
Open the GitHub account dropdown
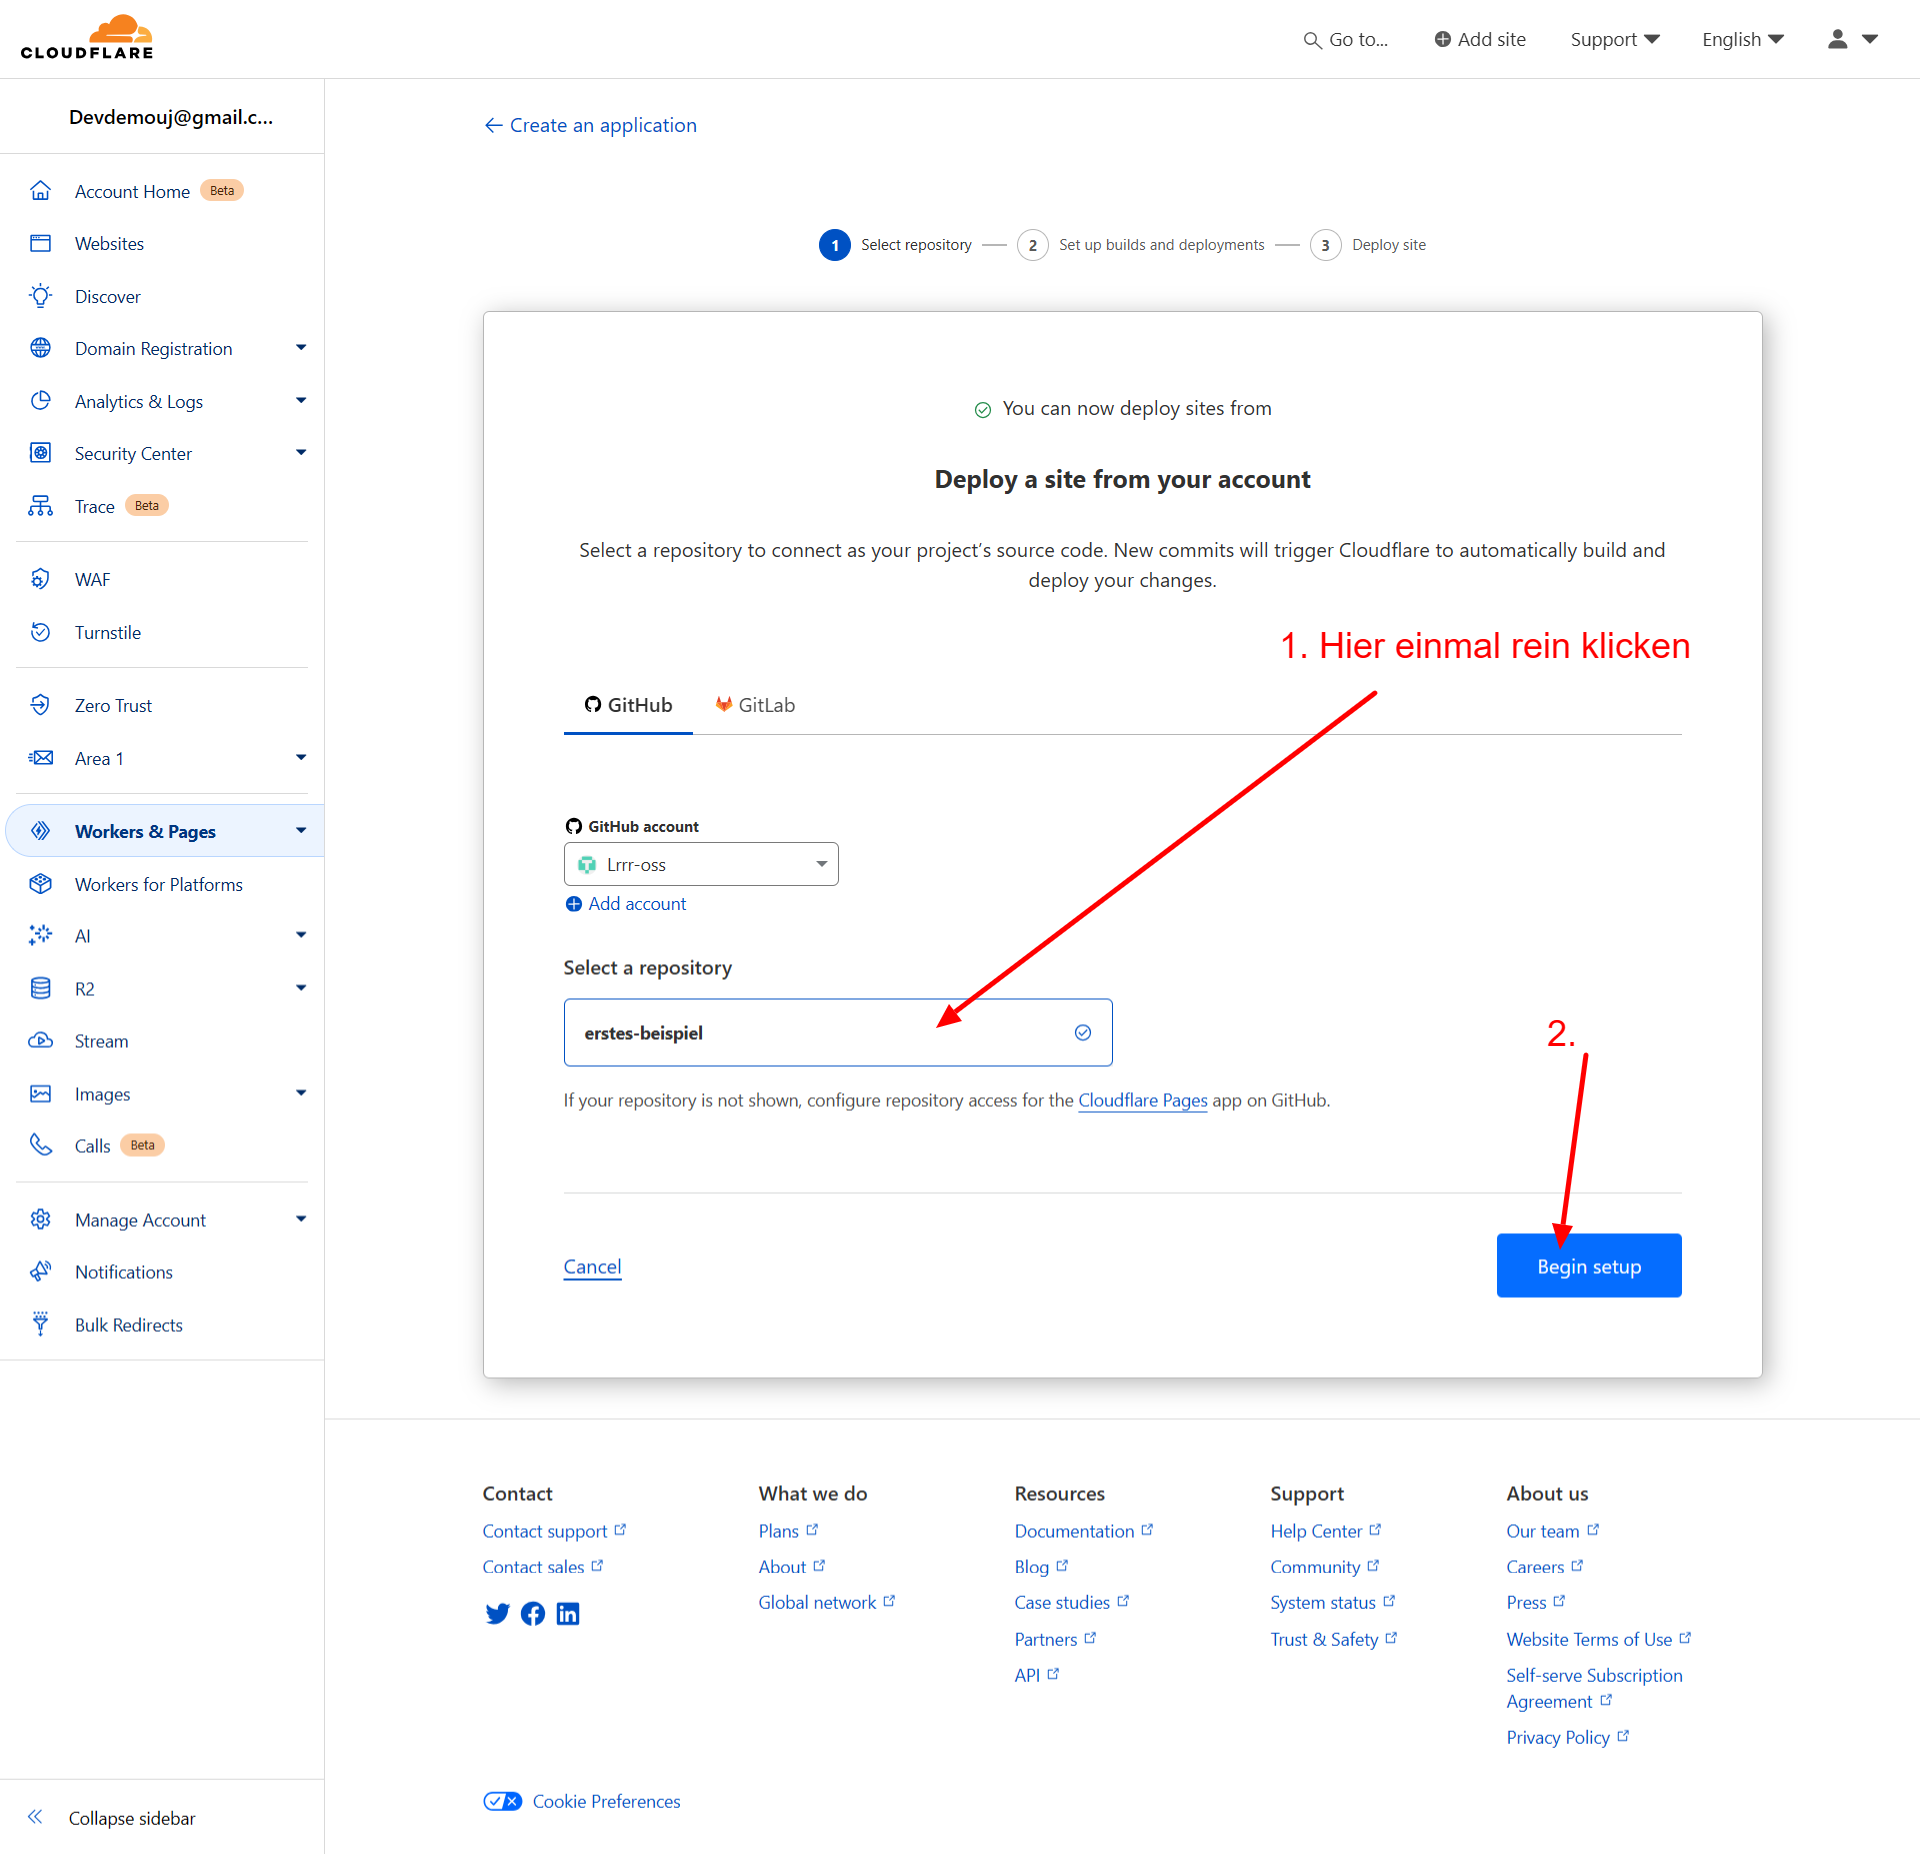pyautogui.click(x=701, y=864)
